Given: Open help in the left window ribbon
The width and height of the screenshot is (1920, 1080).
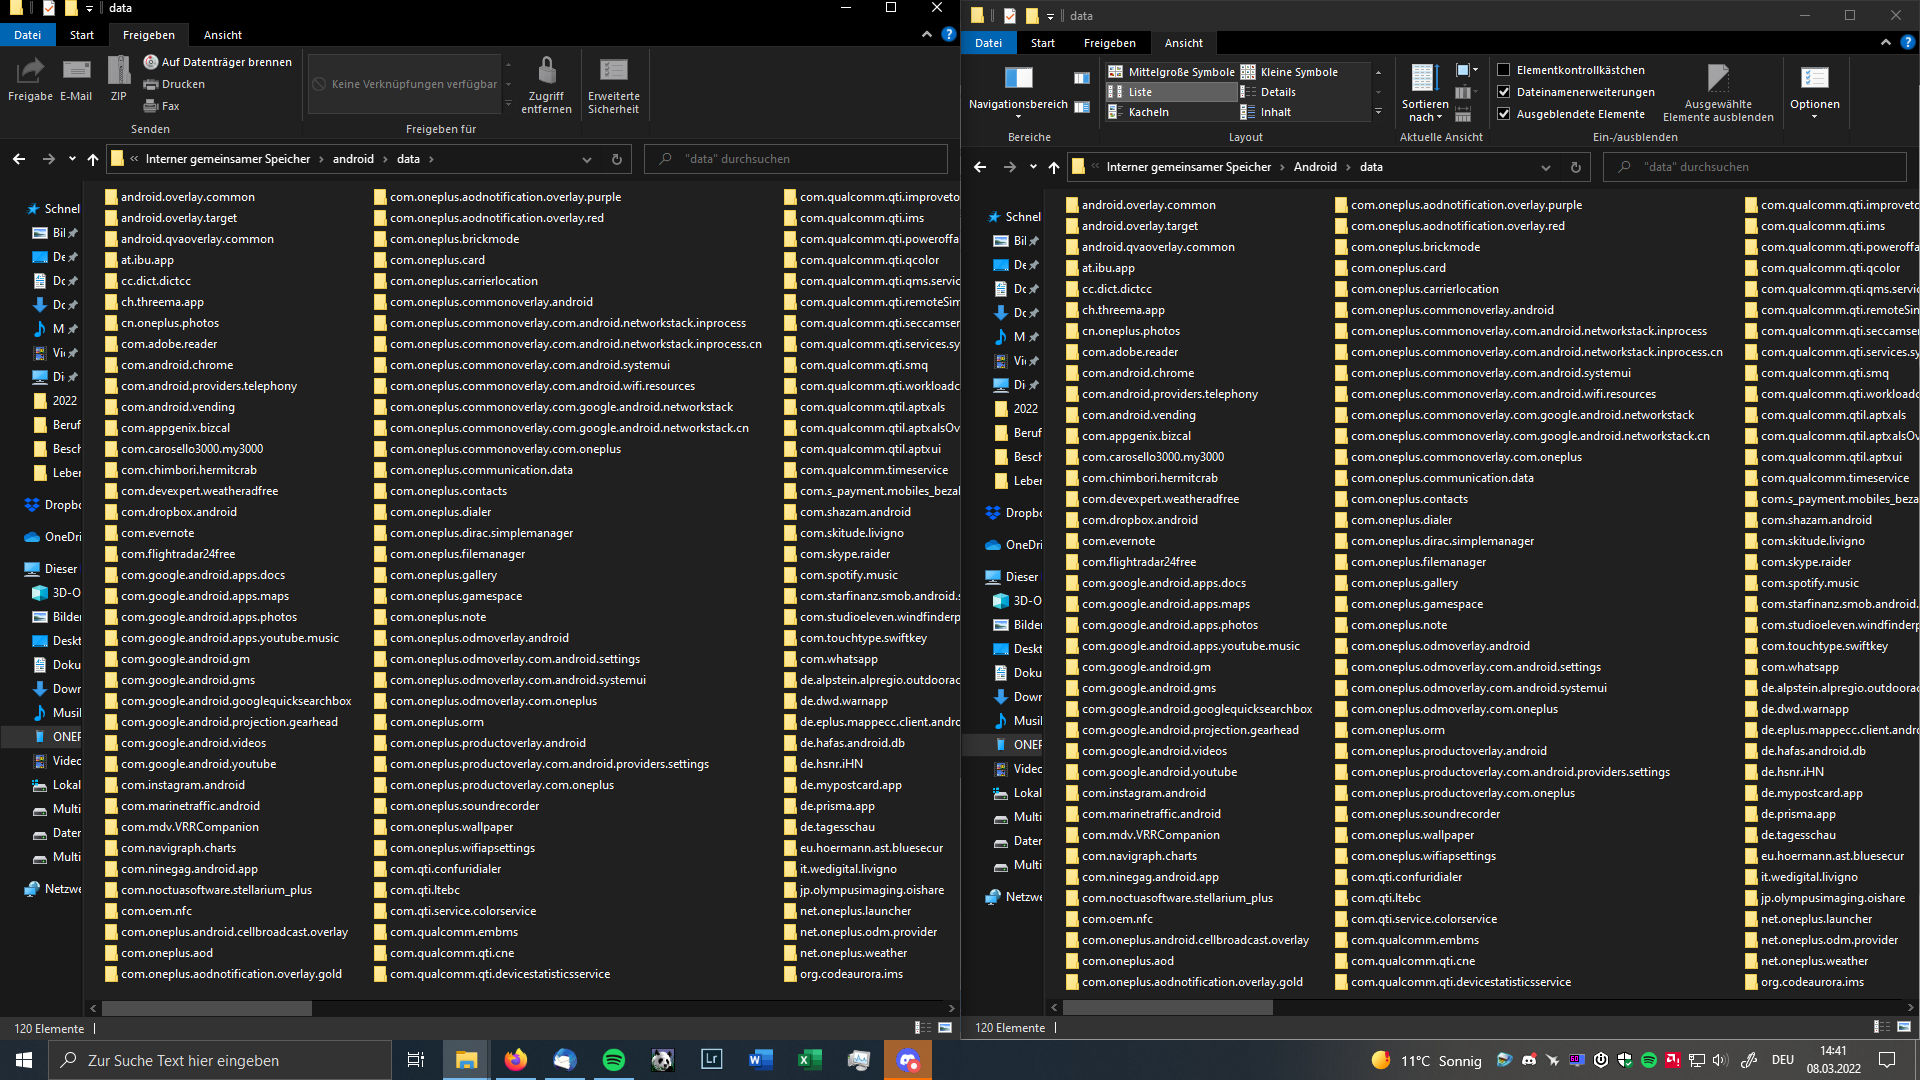Looking at the screenshot, I should point(949,34).
